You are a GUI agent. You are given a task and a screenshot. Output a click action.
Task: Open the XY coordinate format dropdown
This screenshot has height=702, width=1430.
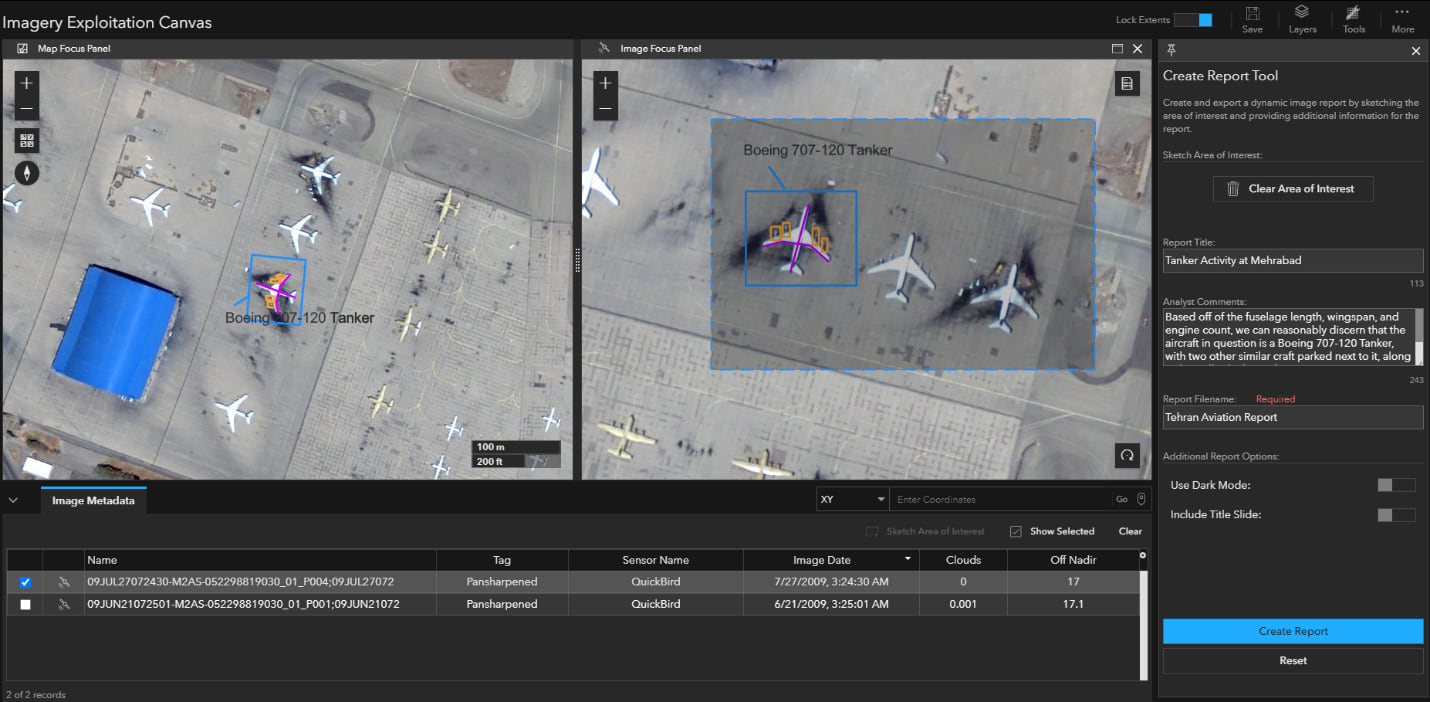tap(852, 499)
